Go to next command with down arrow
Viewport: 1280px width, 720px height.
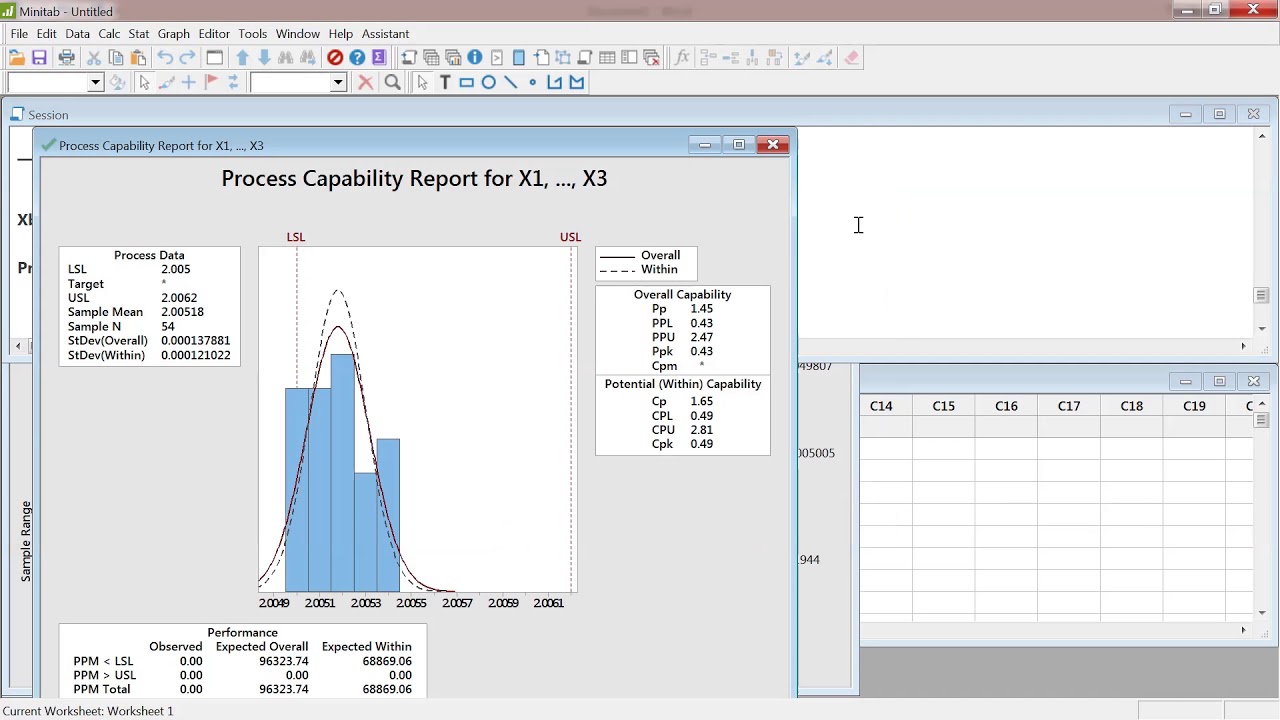pos(264,58)
